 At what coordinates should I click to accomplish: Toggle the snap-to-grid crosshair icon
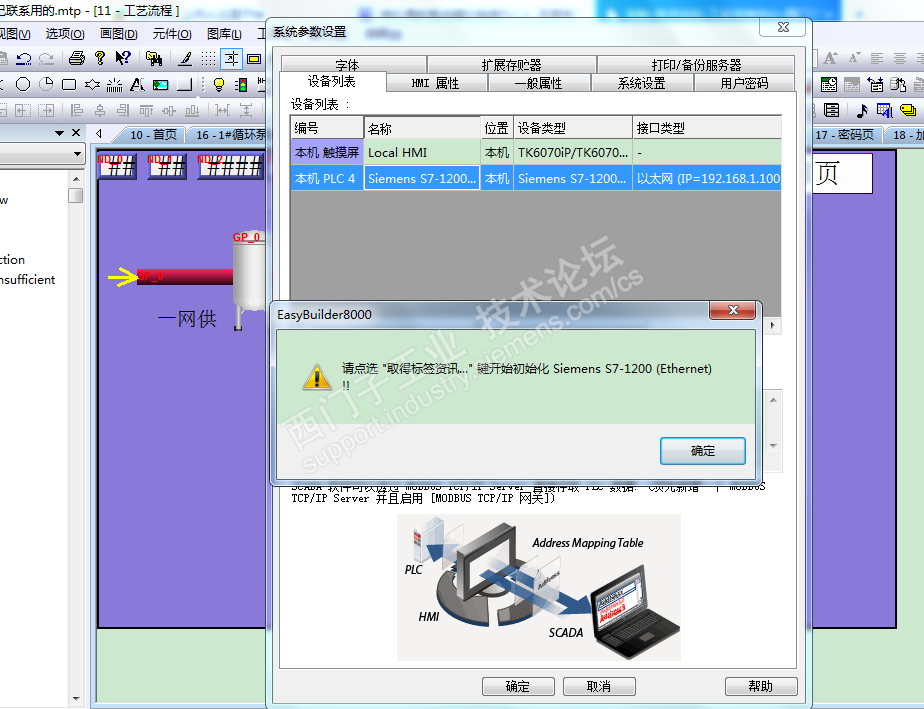pyautogui.click(x=231, y=58)
